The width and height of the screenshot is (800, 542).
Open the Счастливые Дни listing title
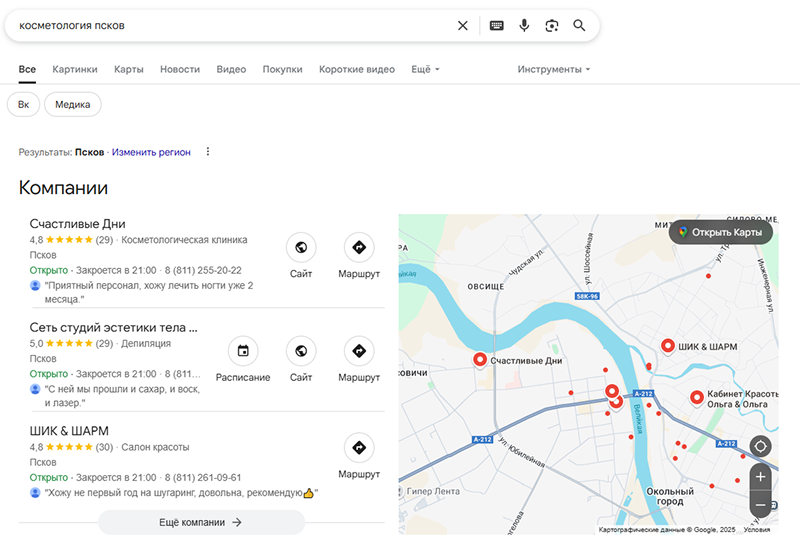click(x=78, y=224)
